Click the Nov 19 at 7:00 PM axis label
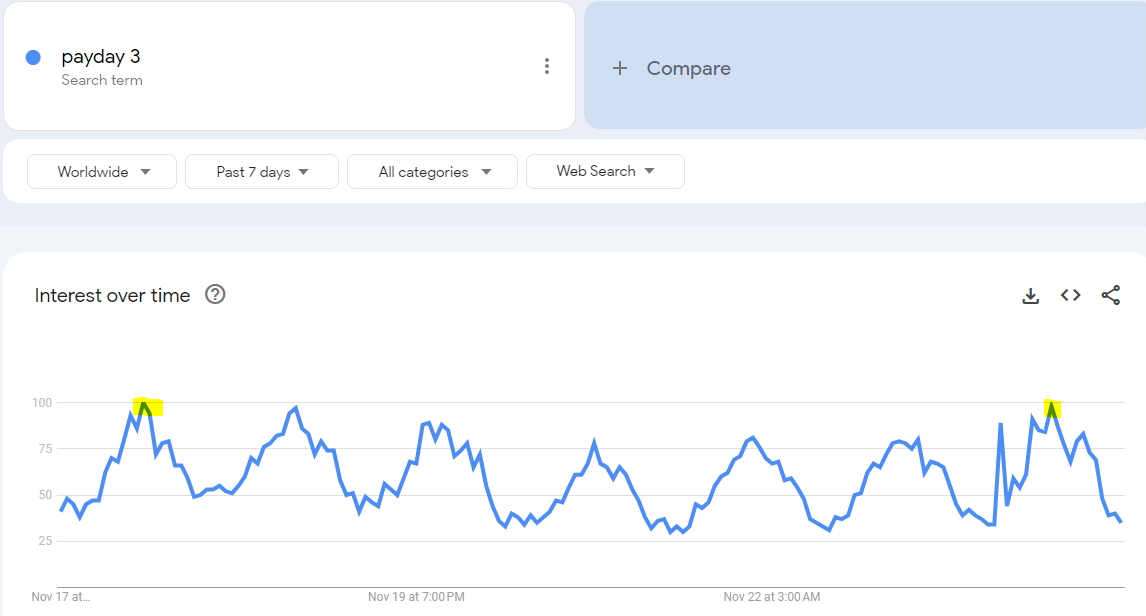The image size is (1146, 616). pyautogui.click(x=416, y=597)
